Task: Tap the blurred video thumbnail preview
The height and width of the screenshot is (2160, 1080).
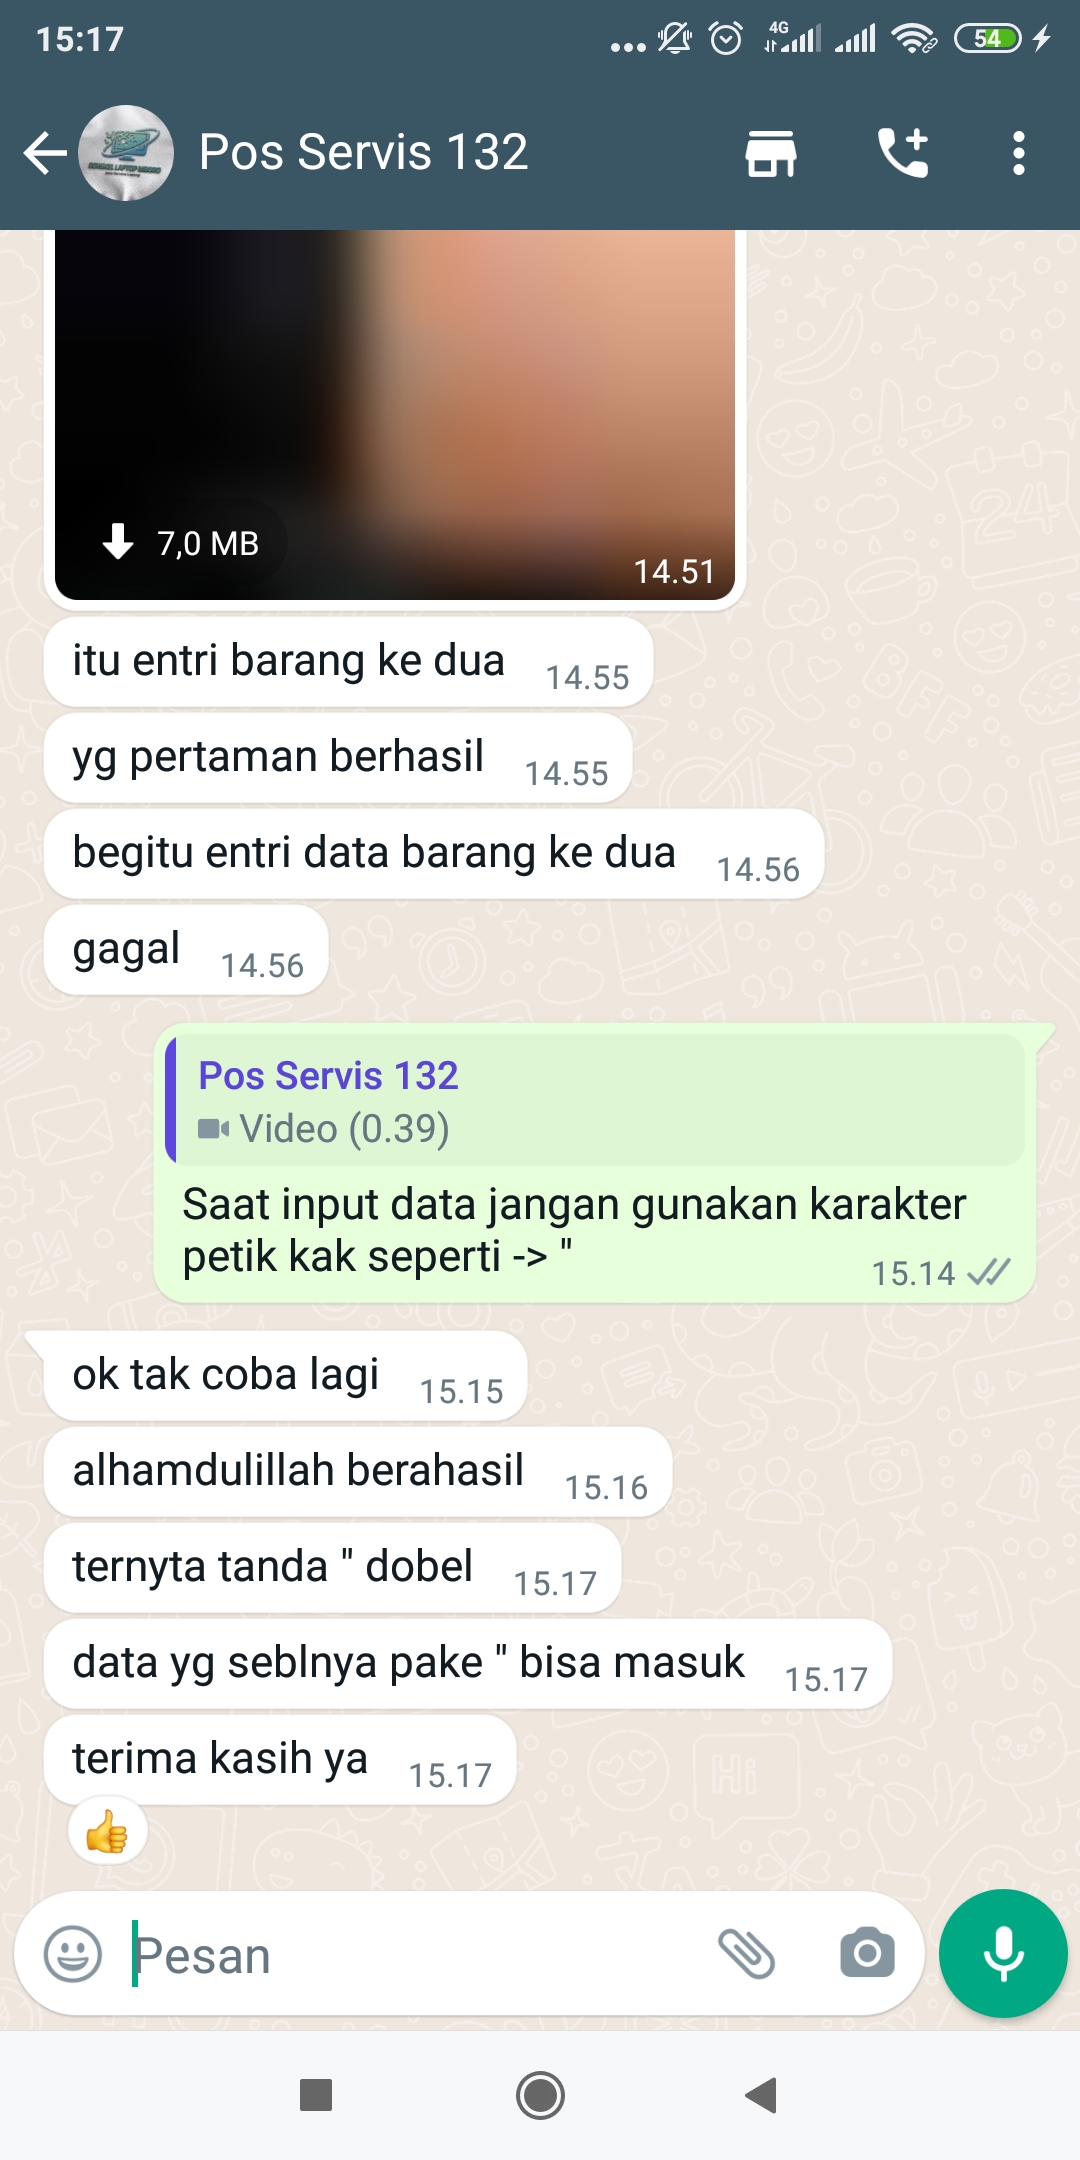Action: pos(395,415)
